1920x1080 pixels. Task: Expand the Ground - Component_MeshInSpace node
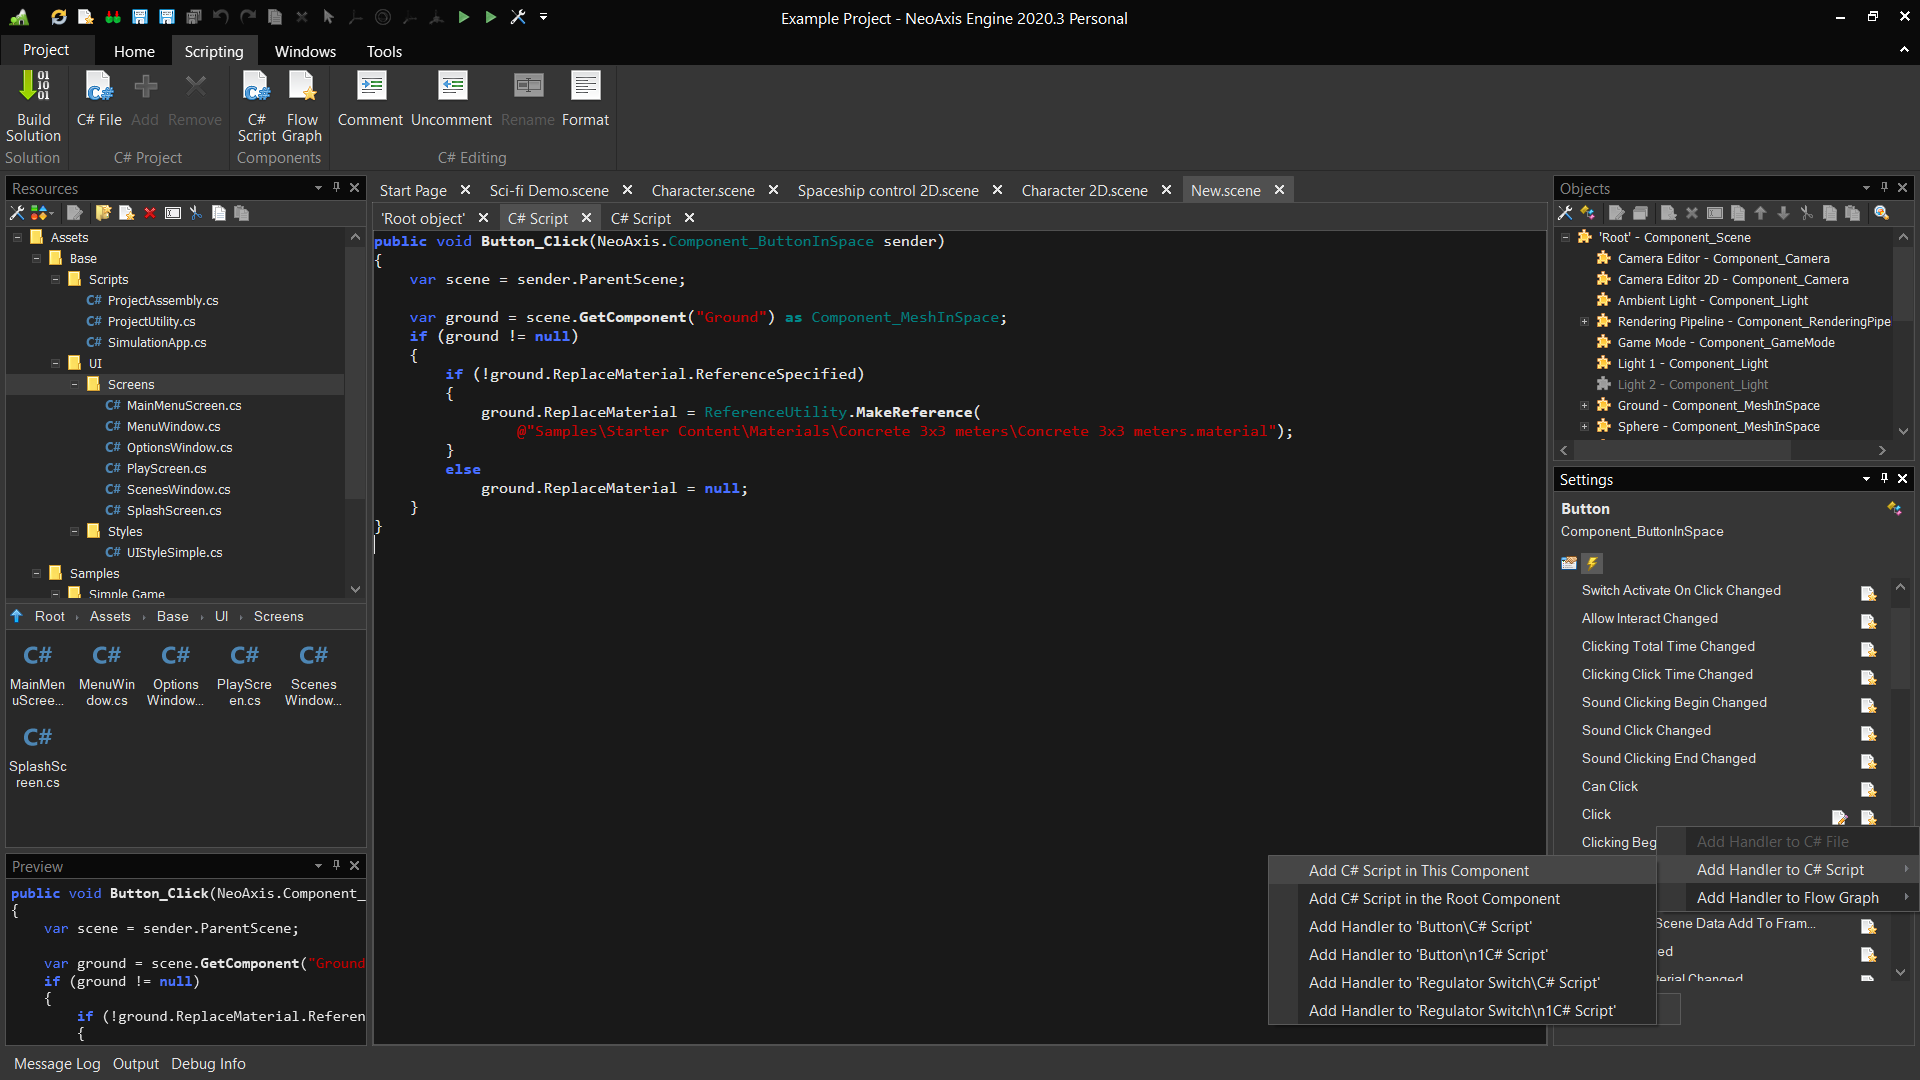1584,406
